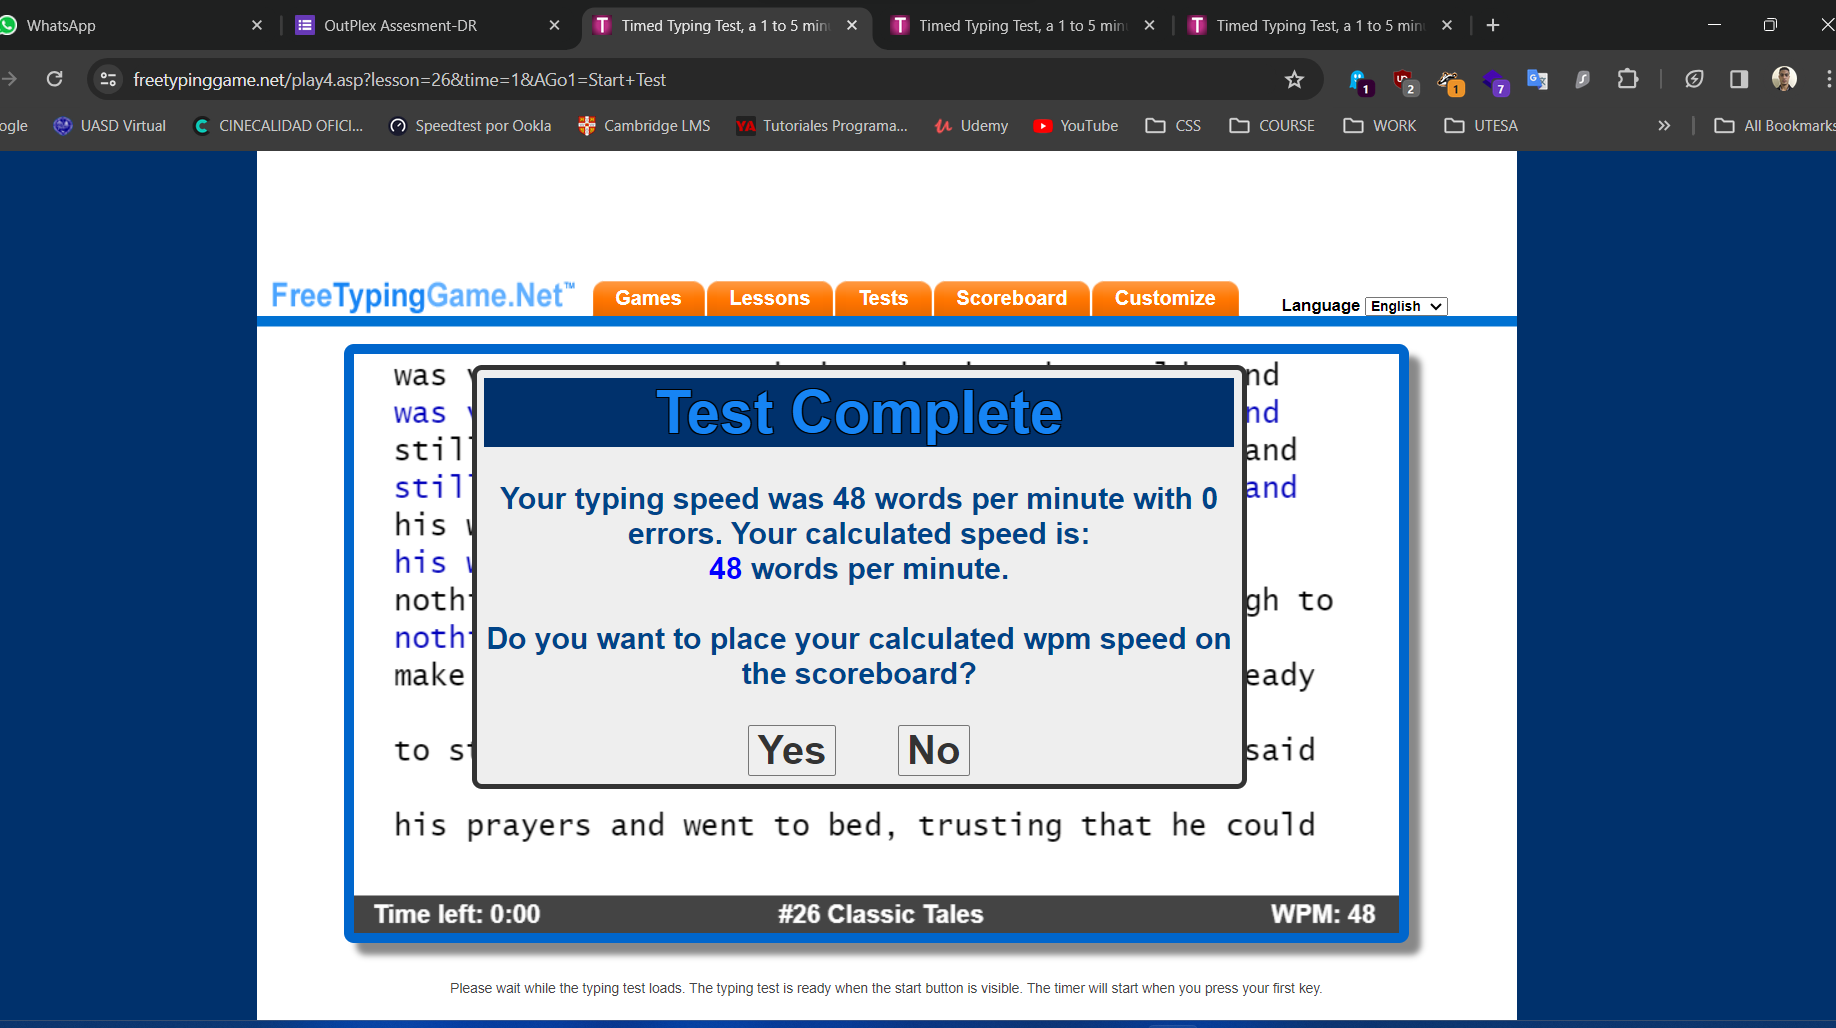Click Yes to post score to scoreboard

pyautogui.click(x=792, y=750)
